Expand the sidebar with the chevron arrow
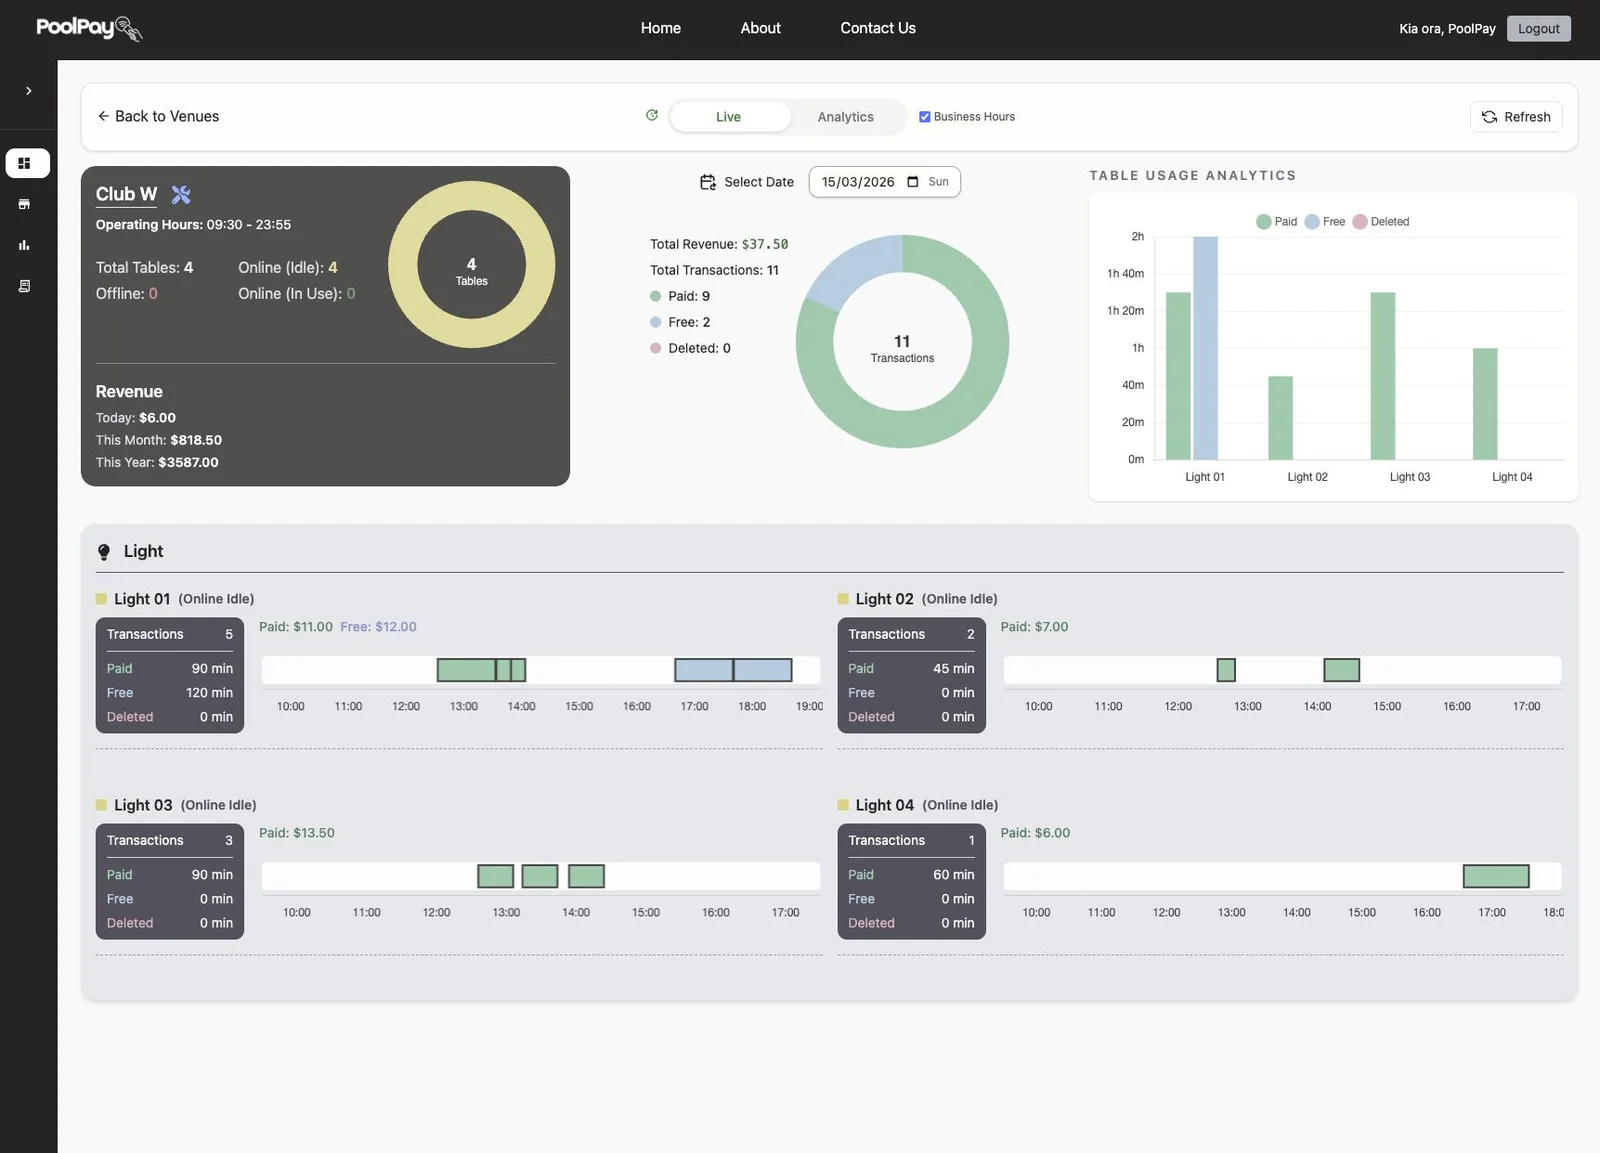Viewport: 1600px width, 1153px height. point(28,91)
